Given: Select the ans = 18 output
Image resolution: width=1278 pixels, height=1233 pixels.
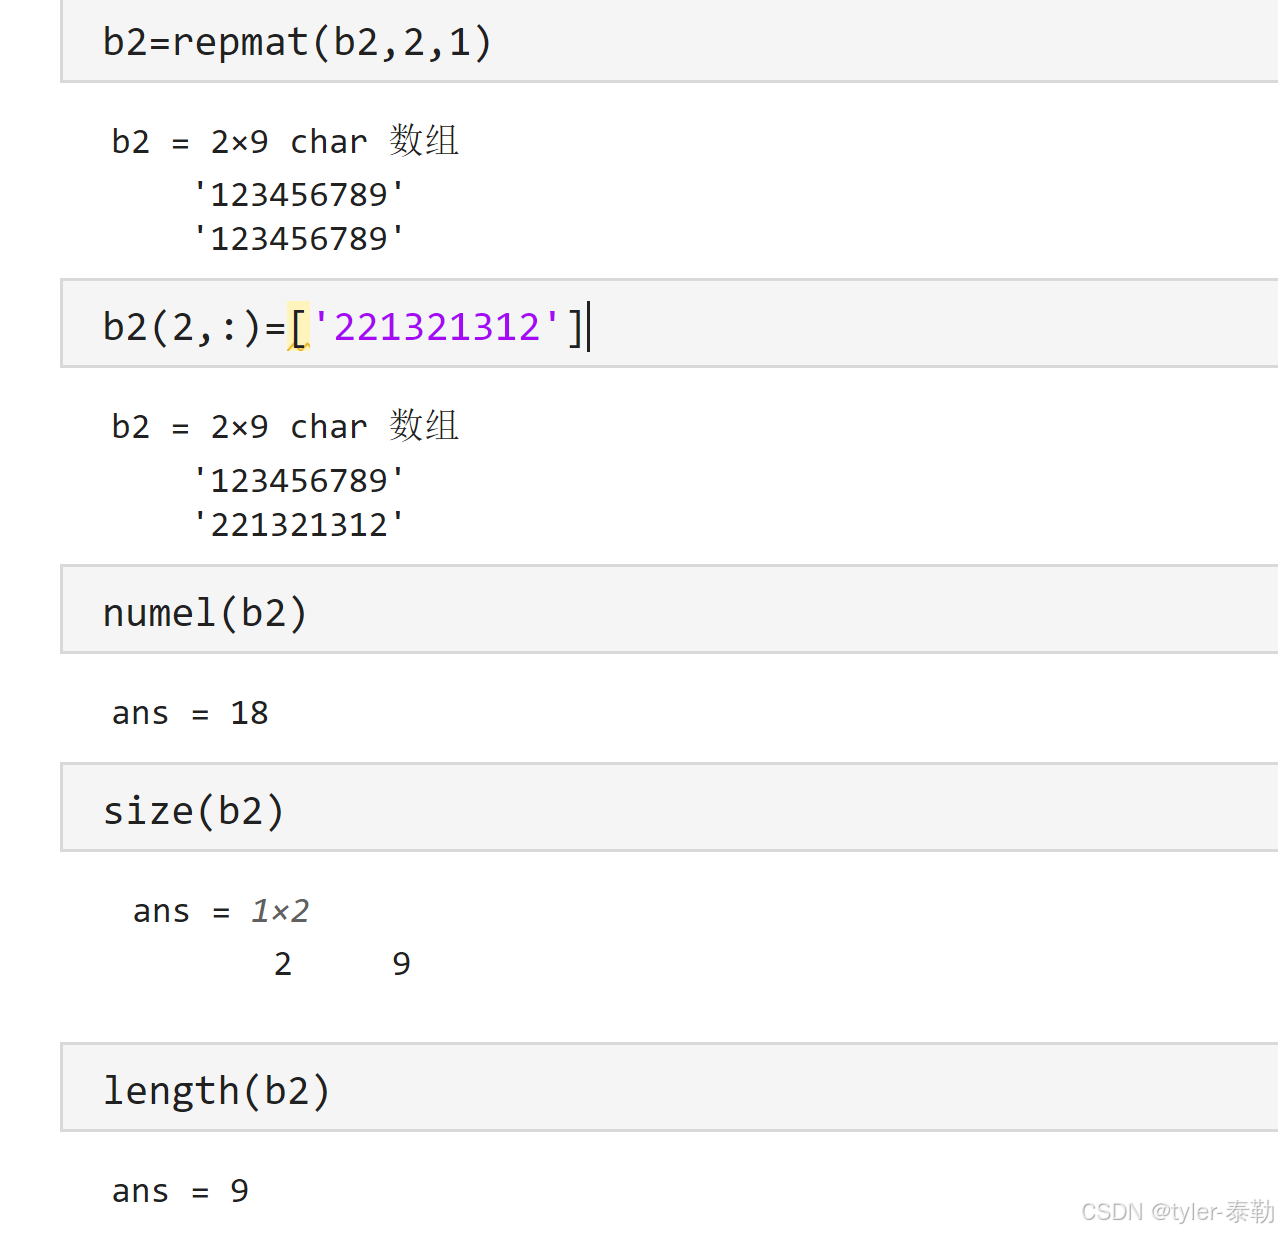Looking at the screenshot, I should pos(190,713).
